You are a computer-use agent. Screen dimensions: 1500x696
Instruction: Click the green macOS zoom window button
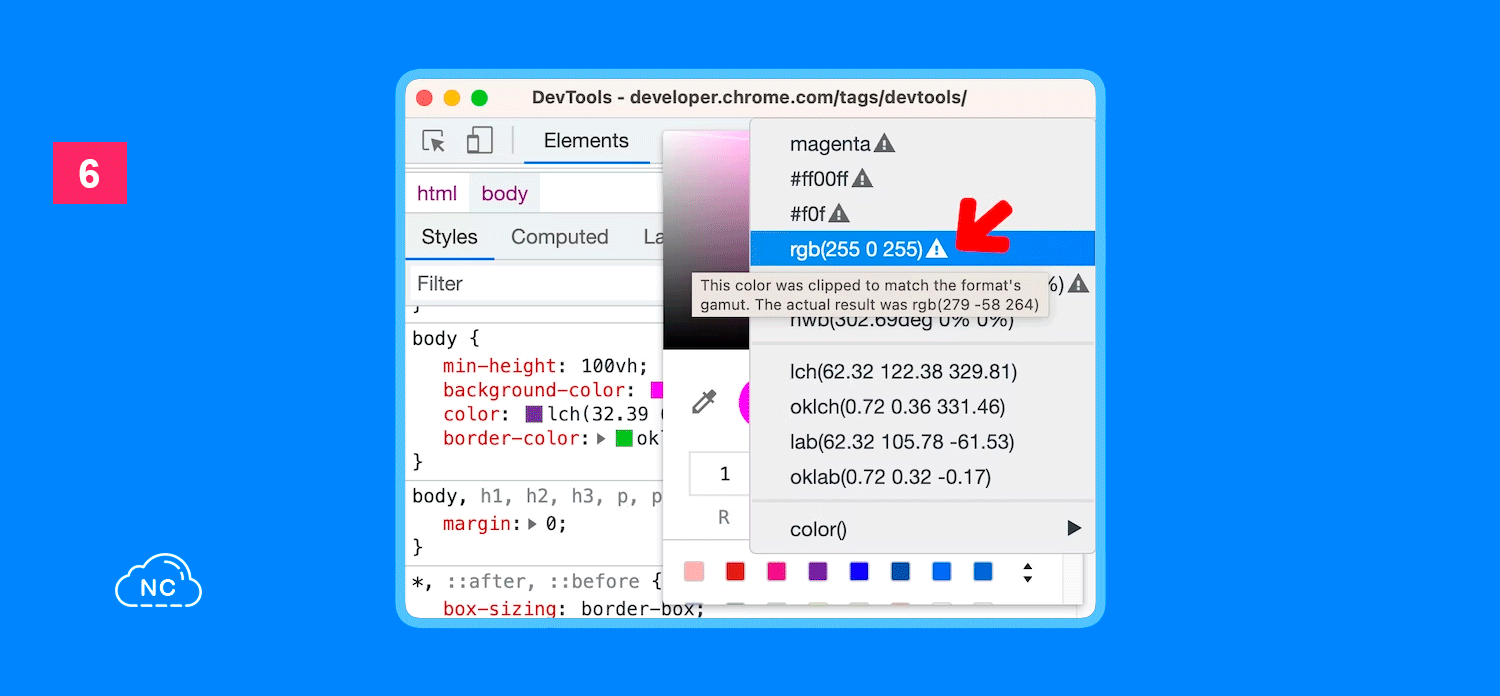(479, 98)
